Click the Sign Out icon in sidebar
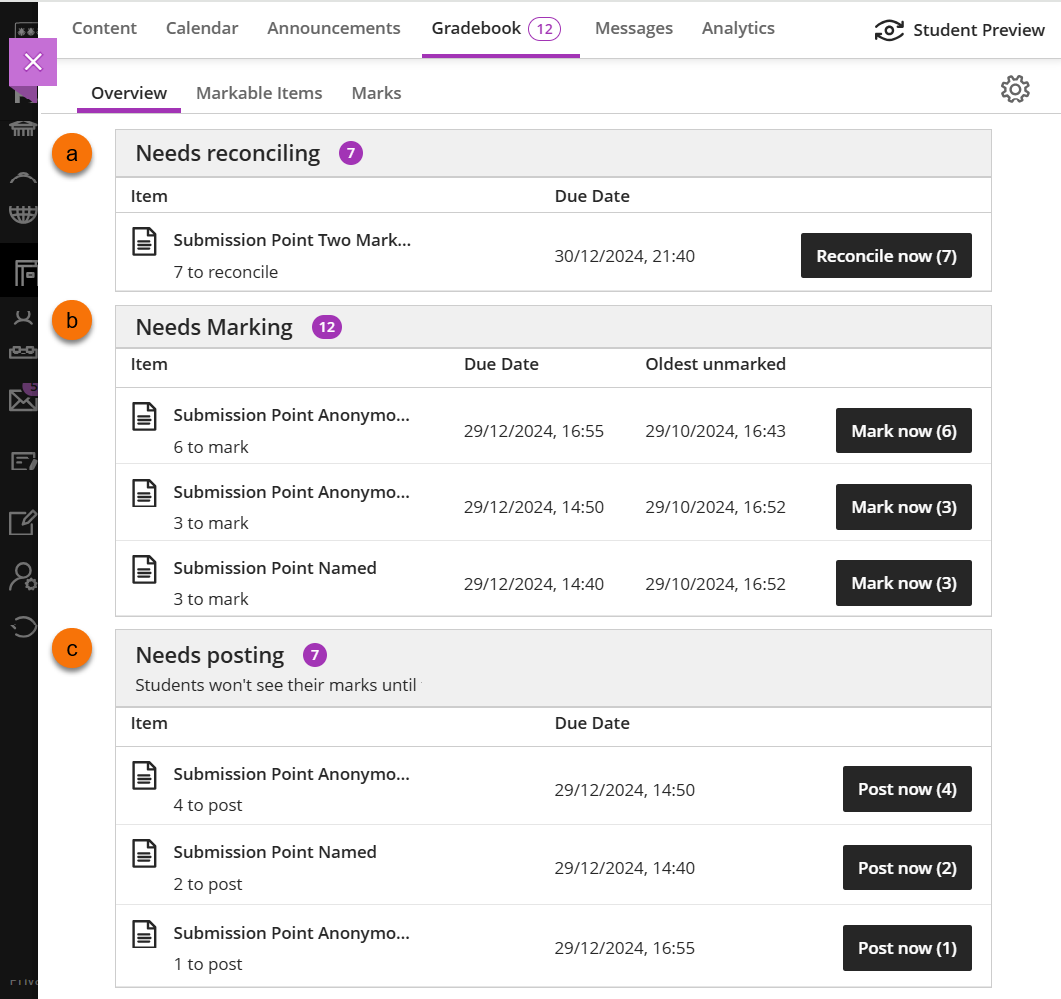This screenshot has height=999, width=1061. click(x=22, y=627)
